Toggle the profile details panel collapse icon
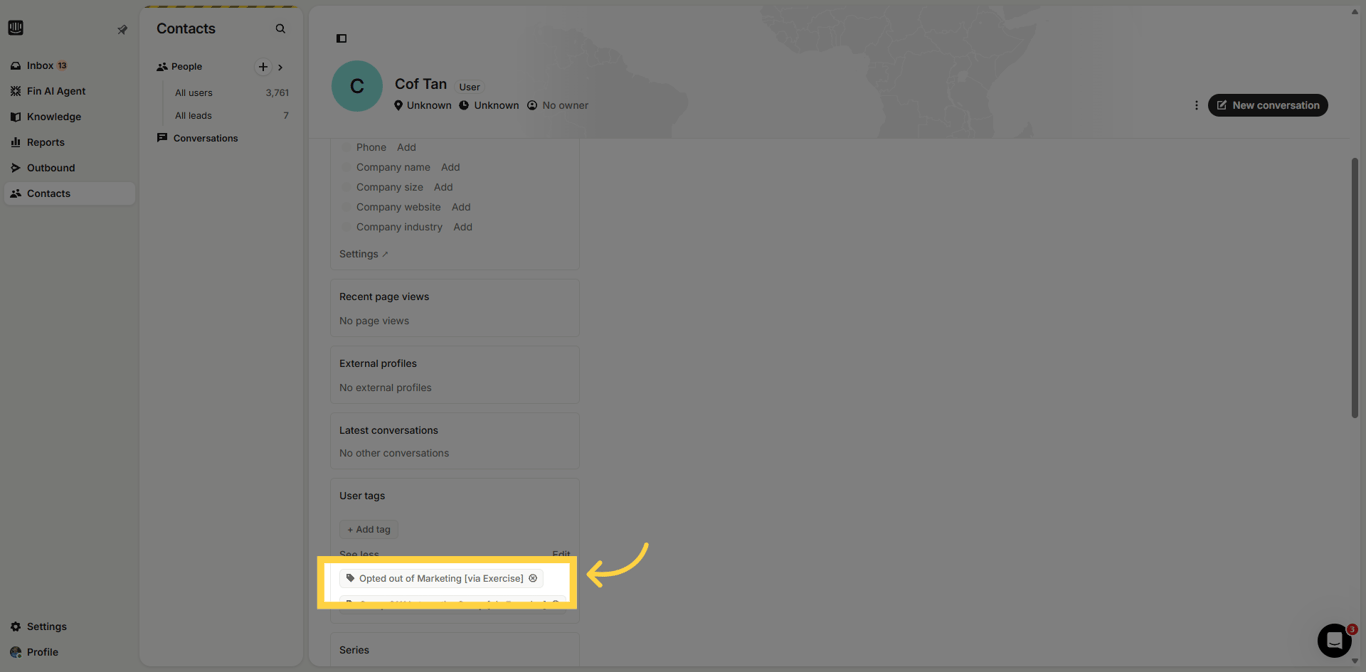Image resolution: width=1366 pixels, height=672 pixels. point(341,38)
